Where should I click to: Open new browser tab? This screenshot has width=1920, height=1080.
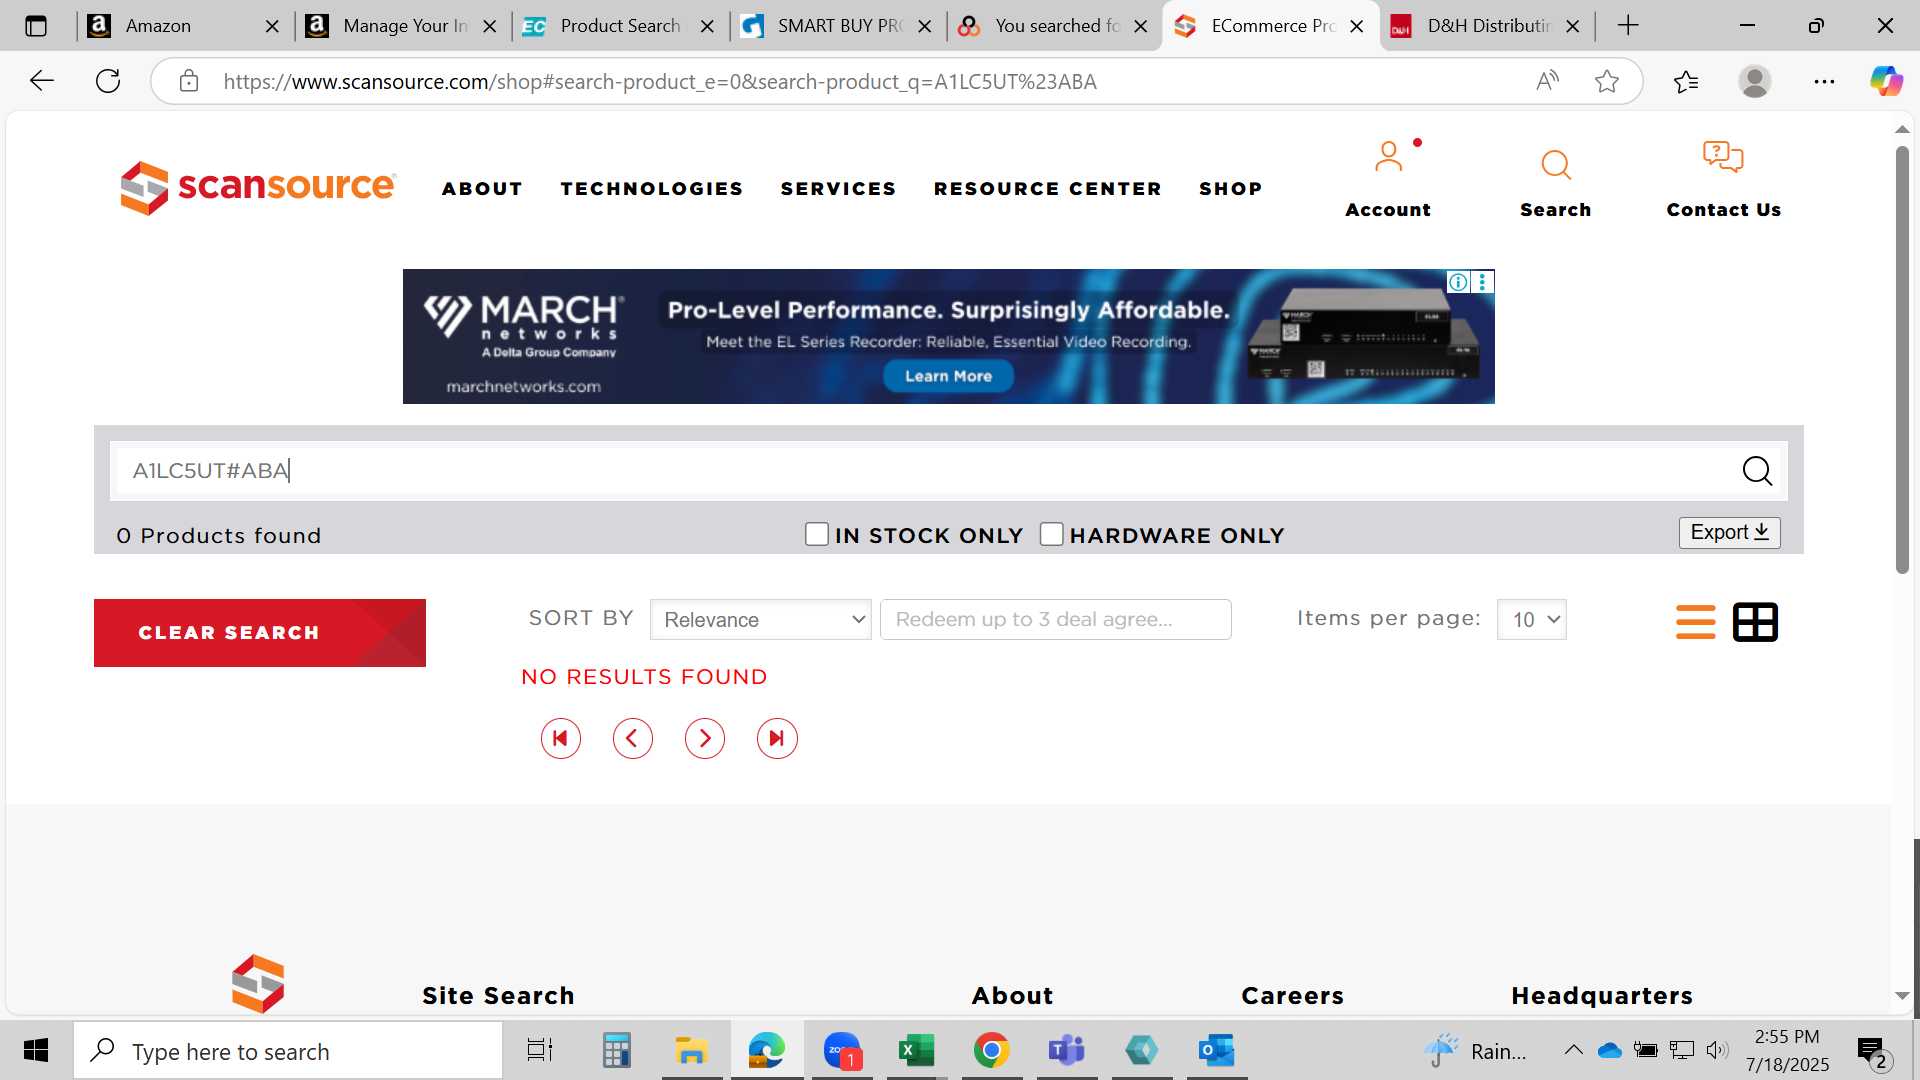tap(1628, 26)
